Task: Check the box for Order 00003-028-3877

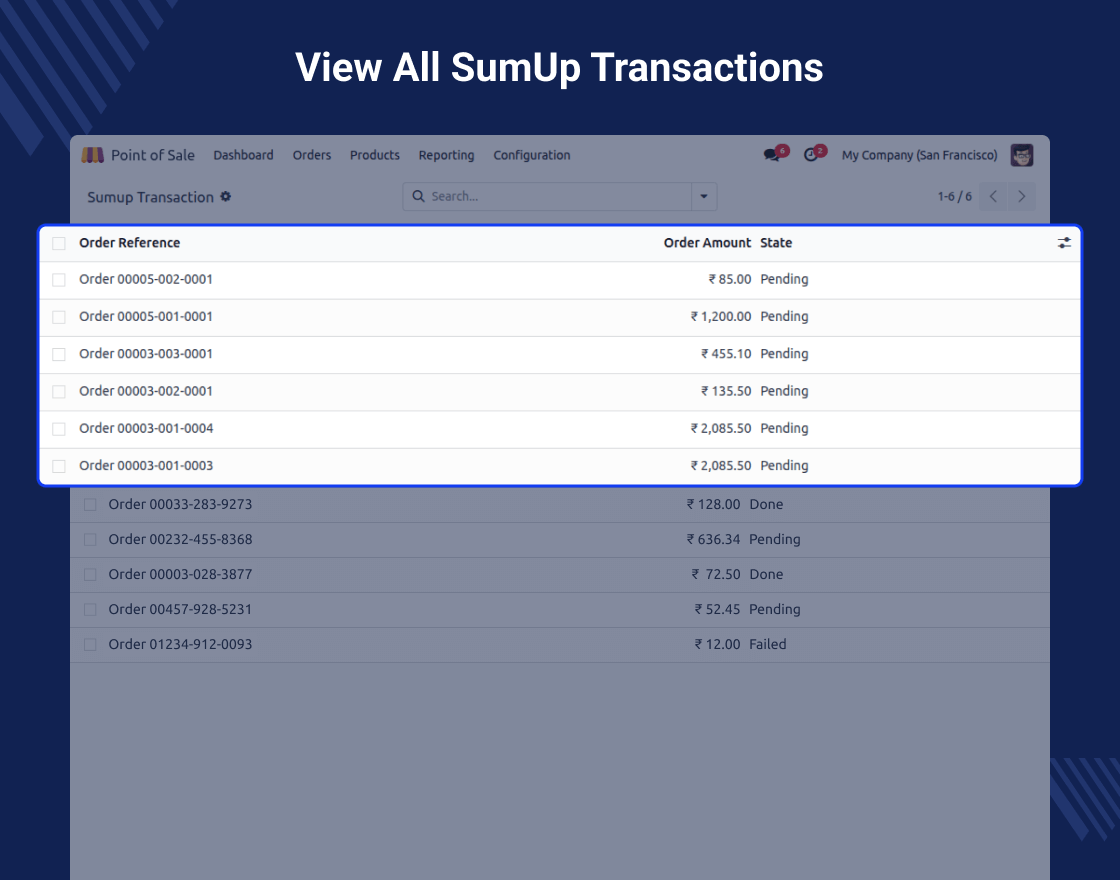Action: 90,575
